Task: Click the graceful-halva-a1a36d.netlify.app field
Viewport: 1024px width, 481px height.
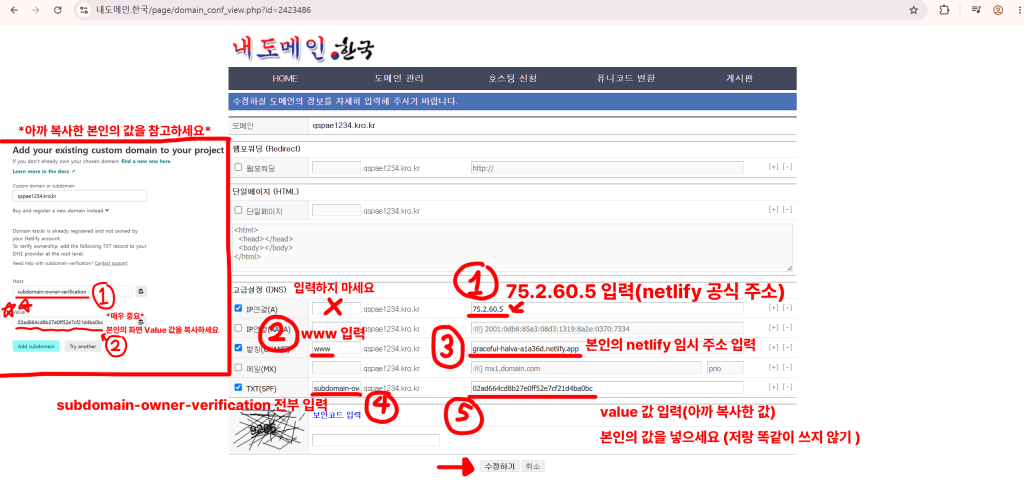Action: pyautogui.click(x=607, y=348)
